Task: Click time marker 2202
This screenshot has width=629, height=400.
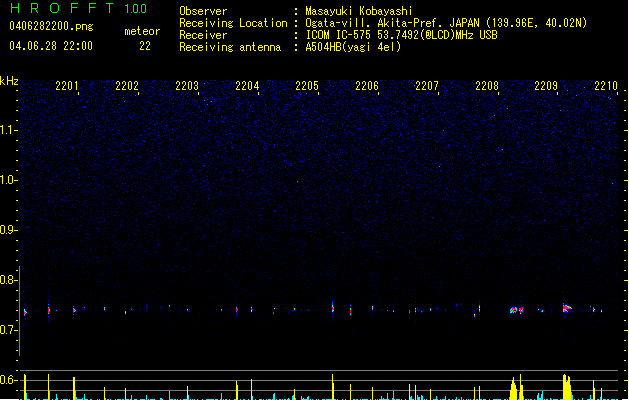Action: point(127,85)
